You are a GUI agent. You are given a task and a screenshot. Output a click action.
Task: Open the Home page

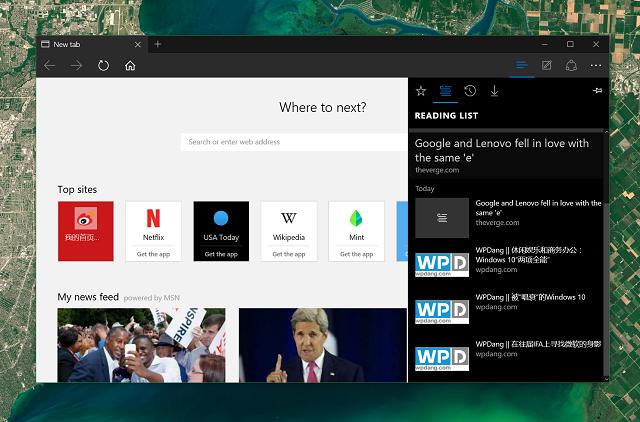click(x=130, y=65)
